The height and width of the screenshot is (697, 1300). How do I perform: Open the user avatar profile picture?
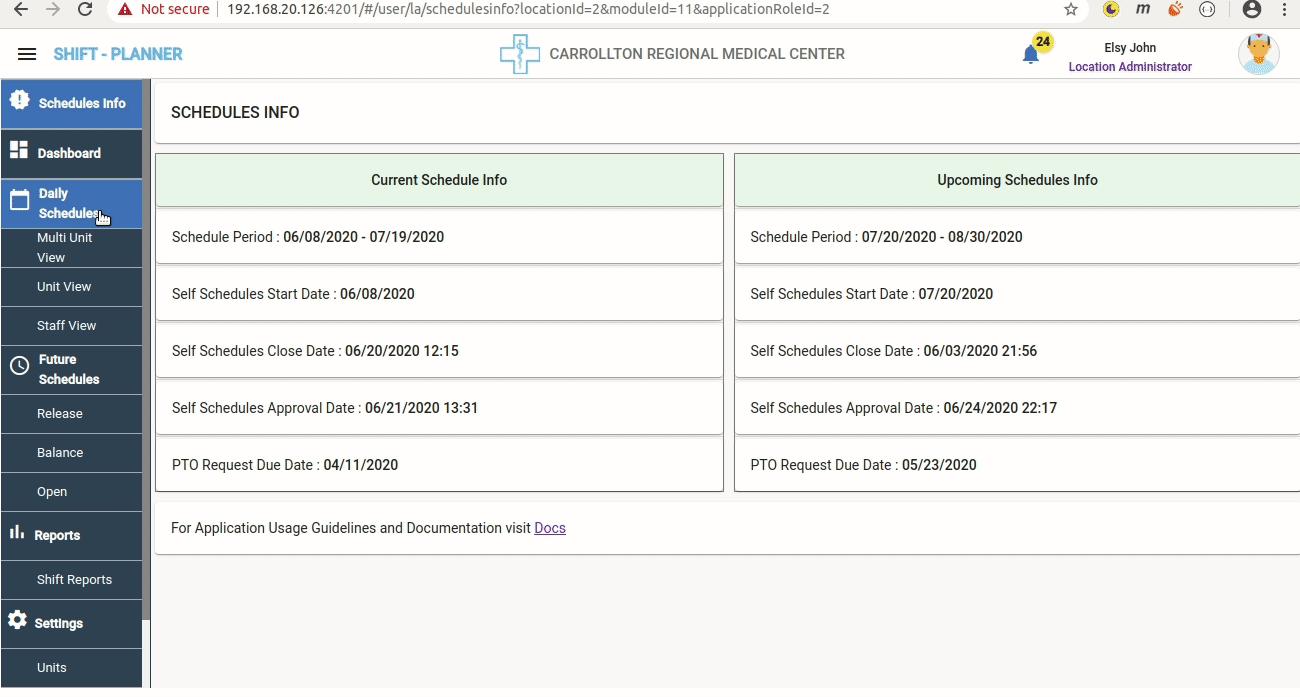(1258, 54)
